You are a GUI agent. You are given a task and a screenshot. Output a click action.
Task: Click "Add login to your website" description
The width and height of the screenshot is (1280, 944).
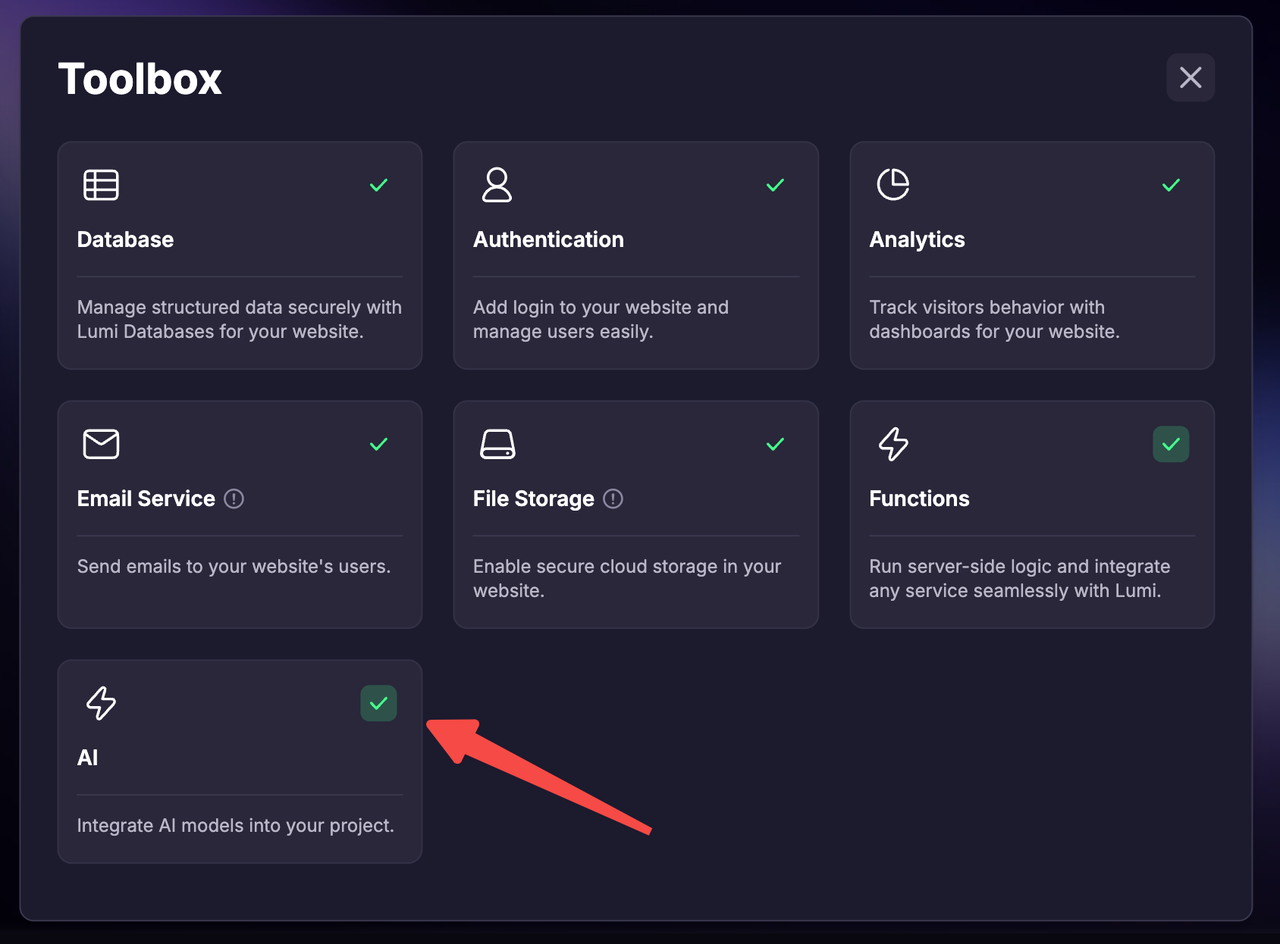point(601,319)
